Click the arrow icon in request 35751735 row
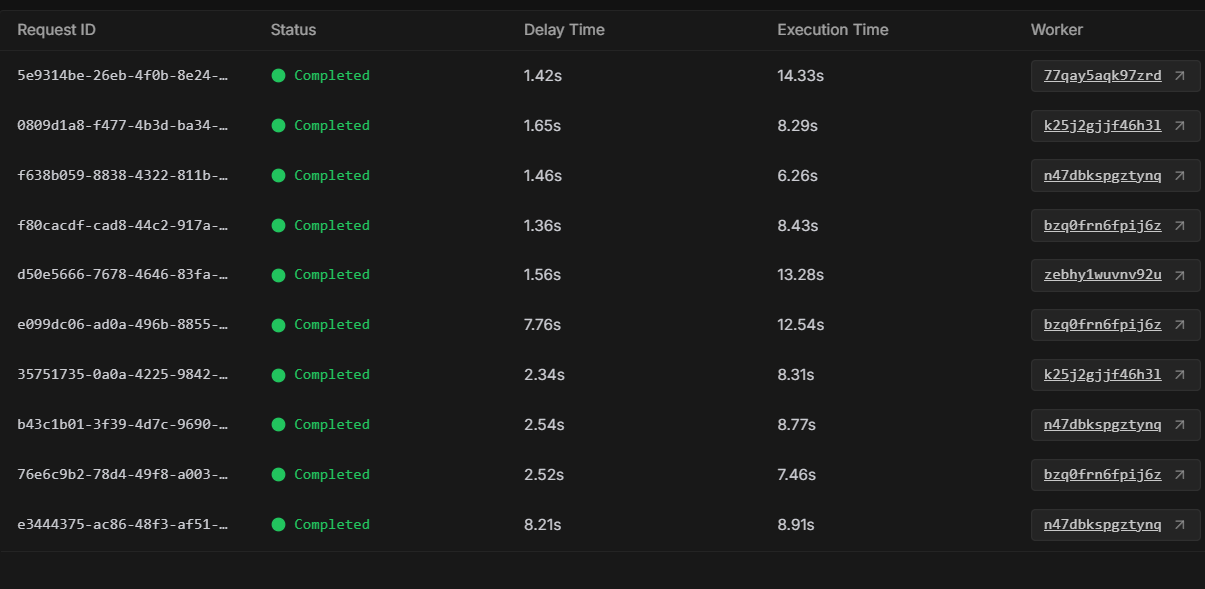This screenshot has height=589, width=1205. point(1180,375)
